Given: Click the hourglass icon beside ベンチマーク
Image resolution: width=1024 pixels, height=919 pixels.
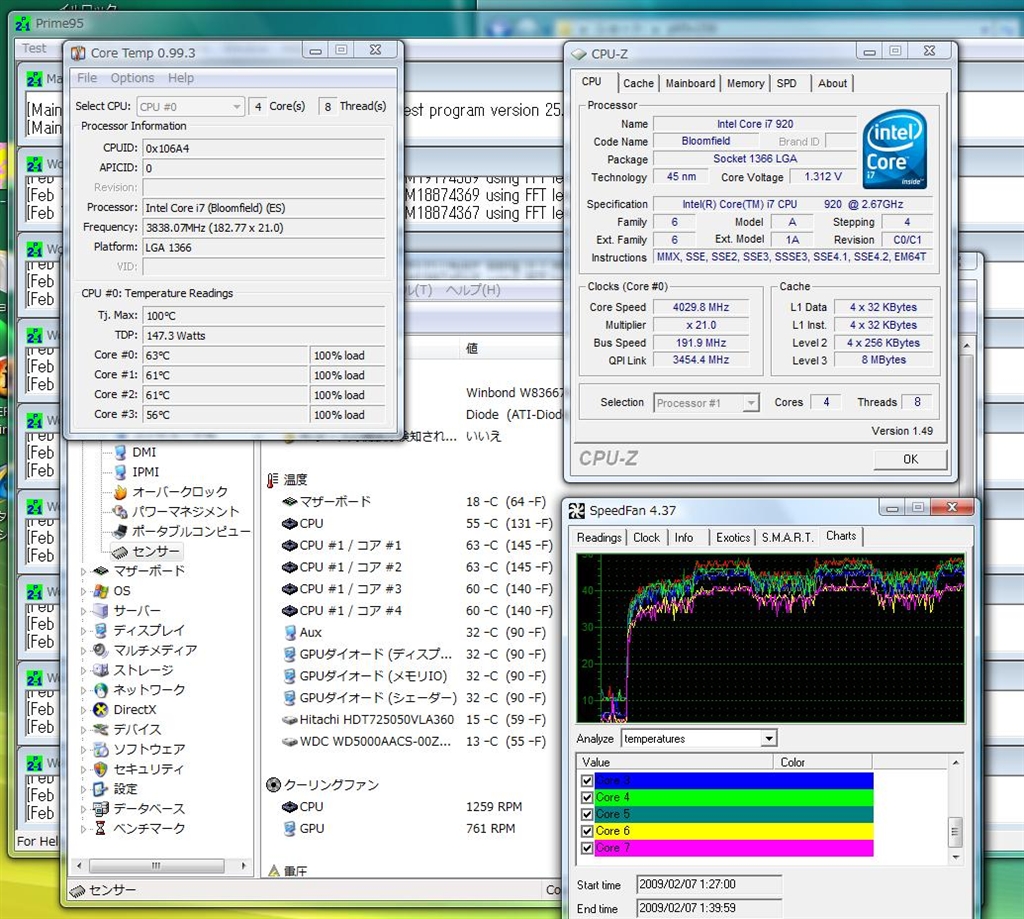Looking at the screenshot, I should coord(99,829).
